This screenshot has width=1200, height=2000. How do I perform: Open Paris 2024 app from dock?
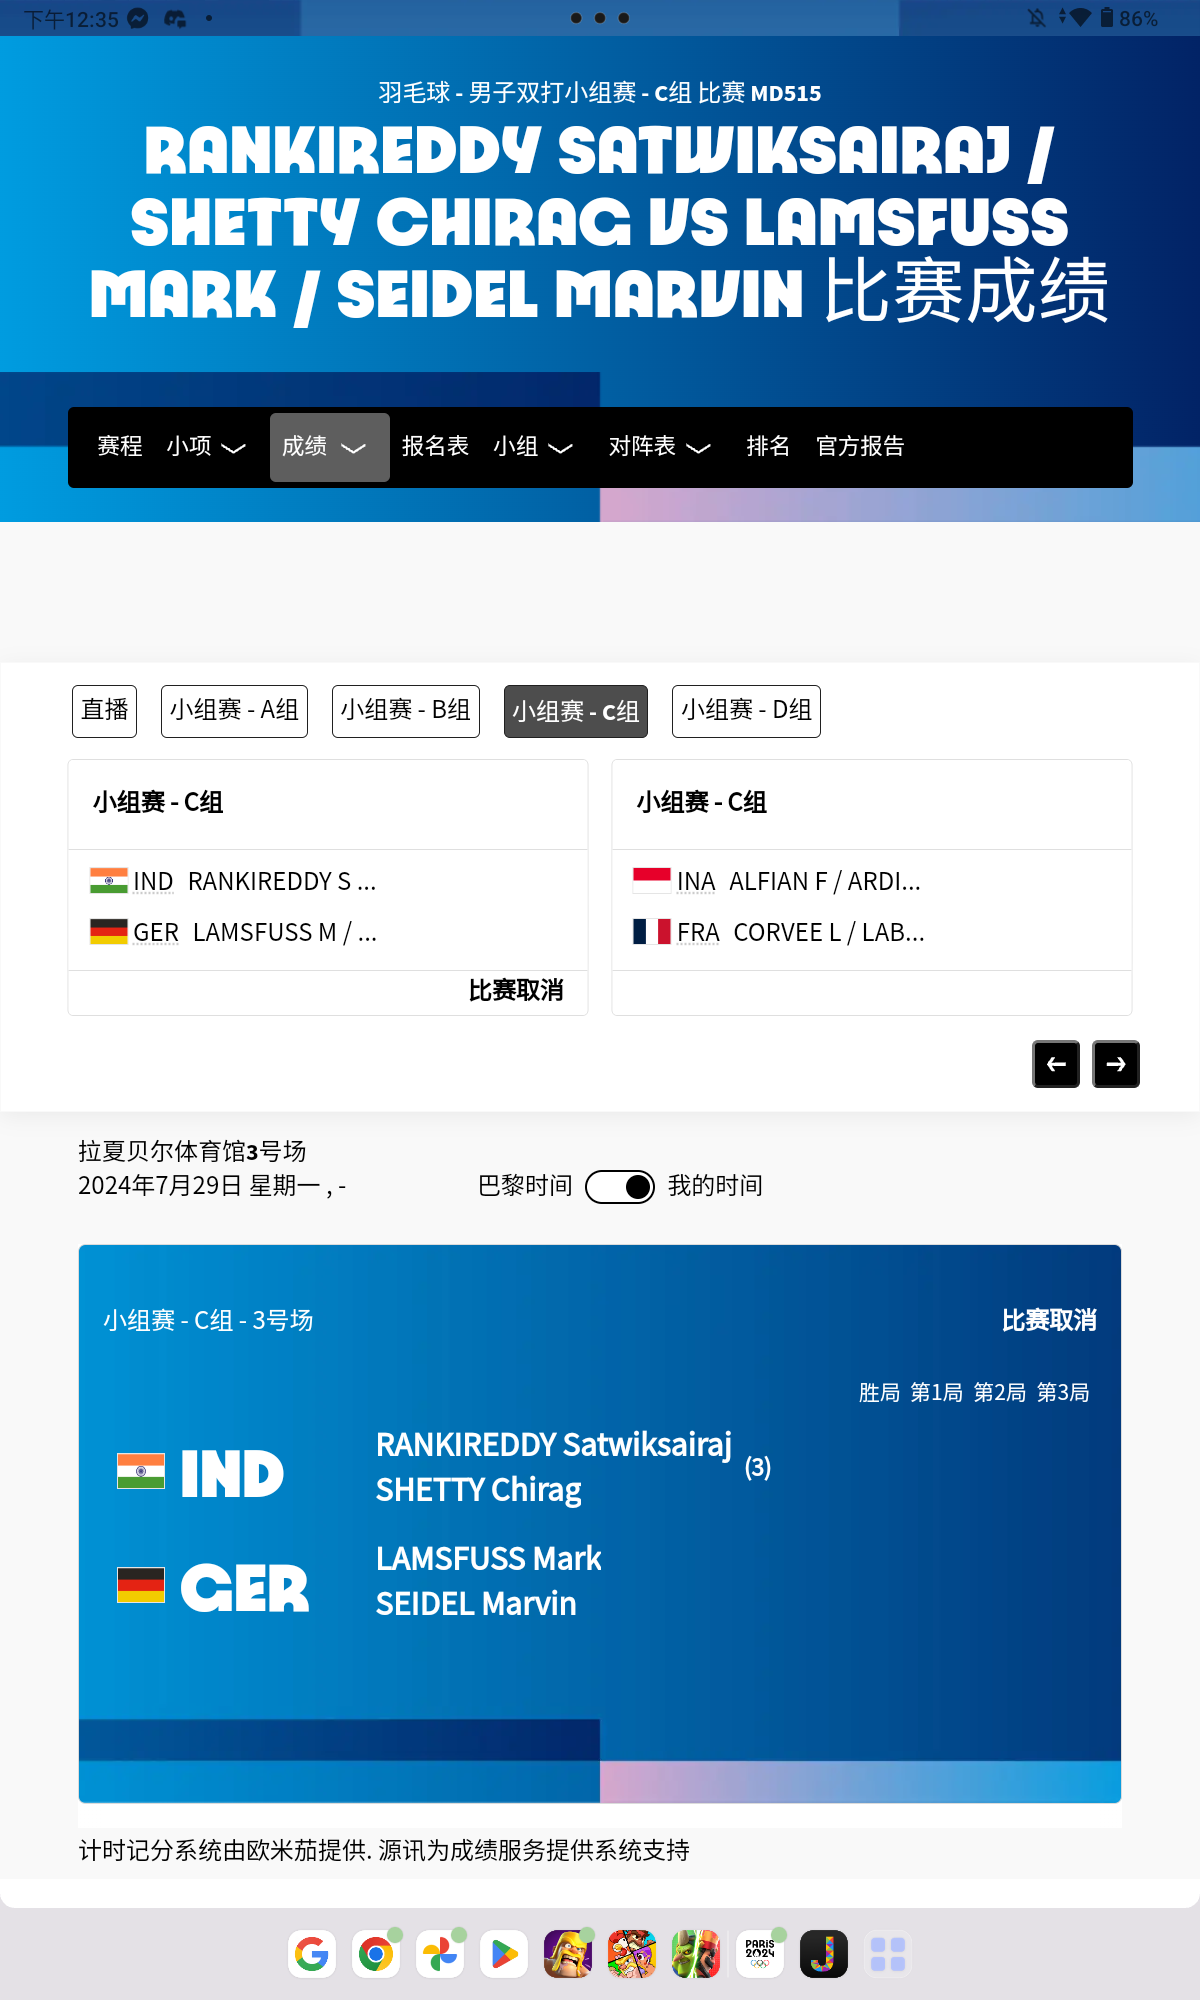(760, 1954)
